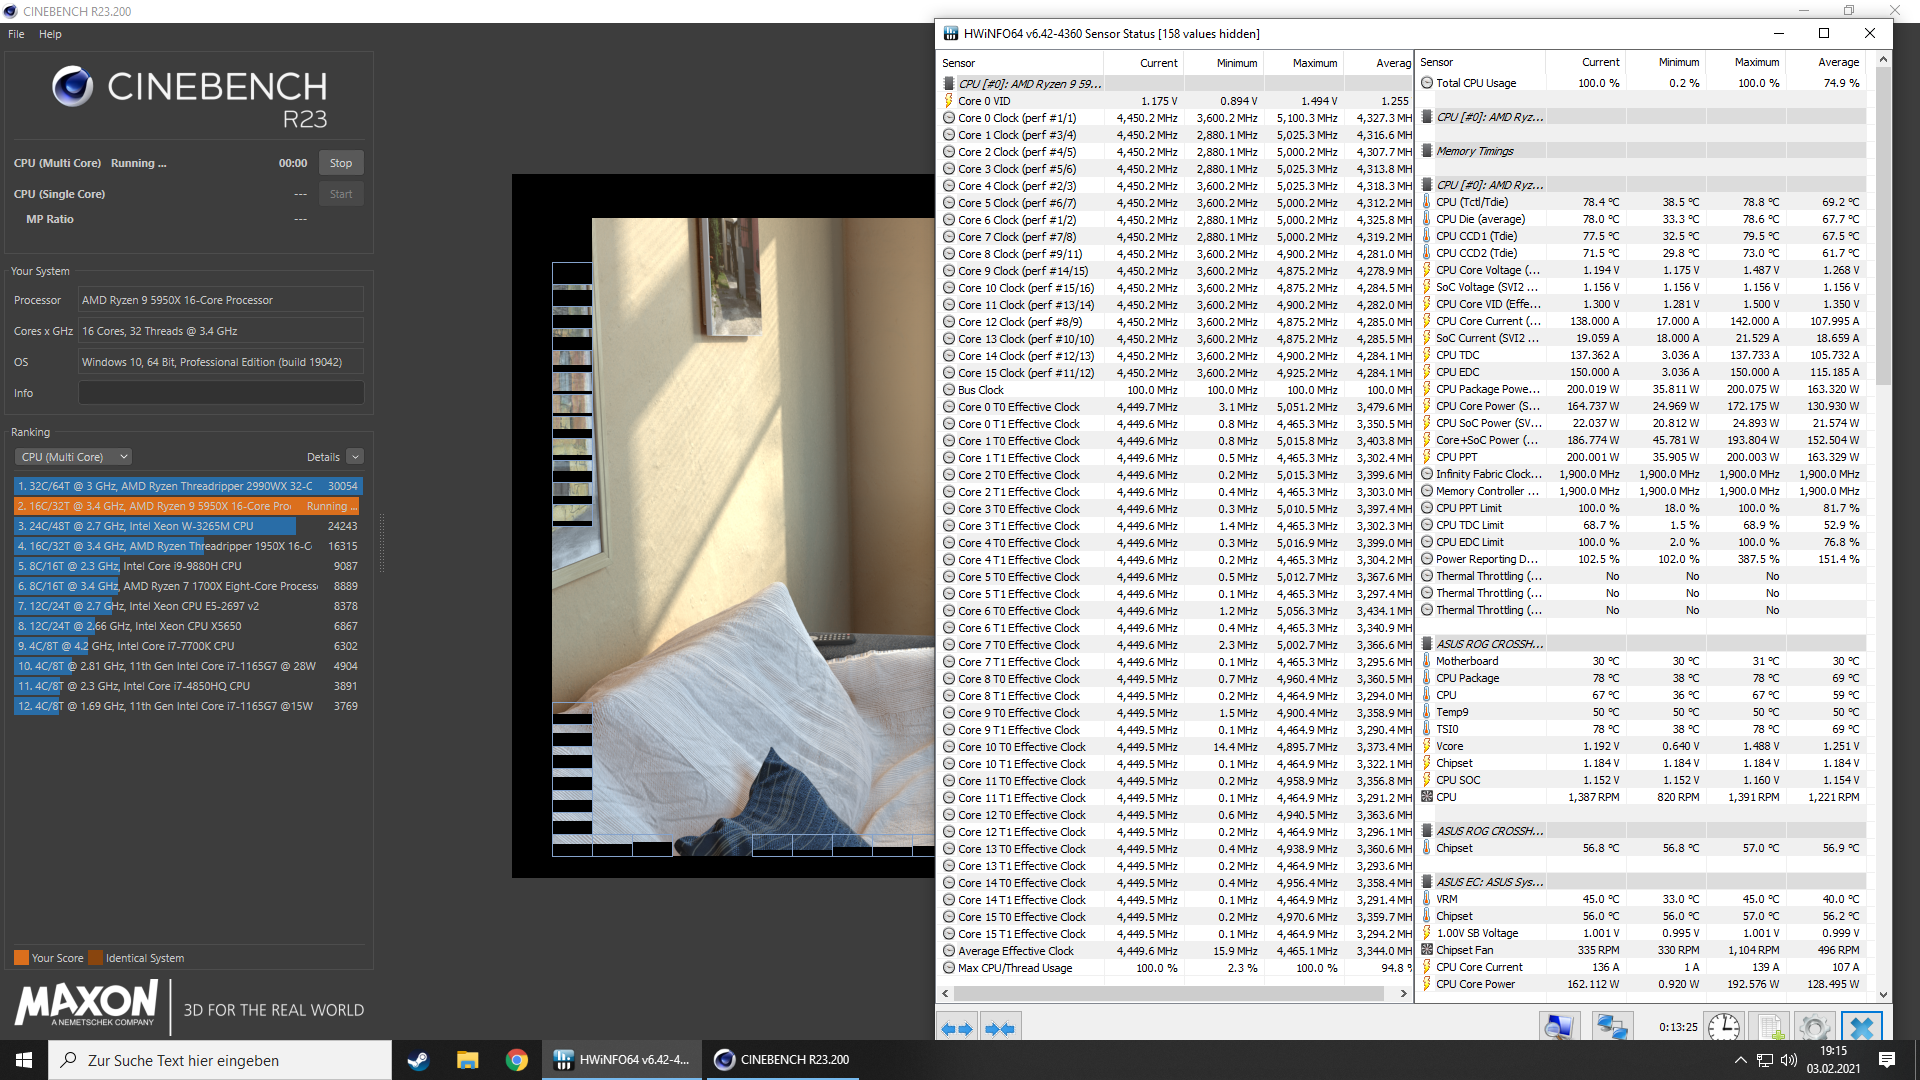The height and width of the screenshot is (1080, 1920).
Task: Select the Threadripper 2990WX ranking entry
Action: (x=188, y=486)
